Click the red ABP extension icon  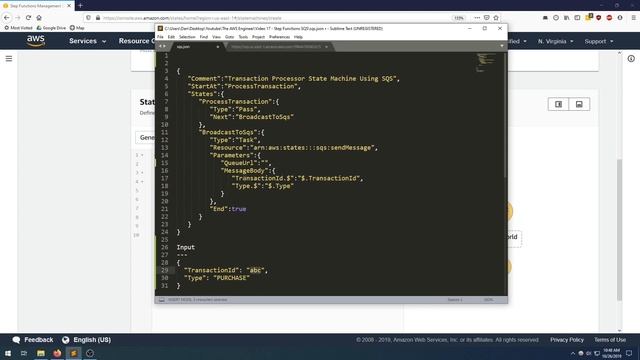(609, 18)
